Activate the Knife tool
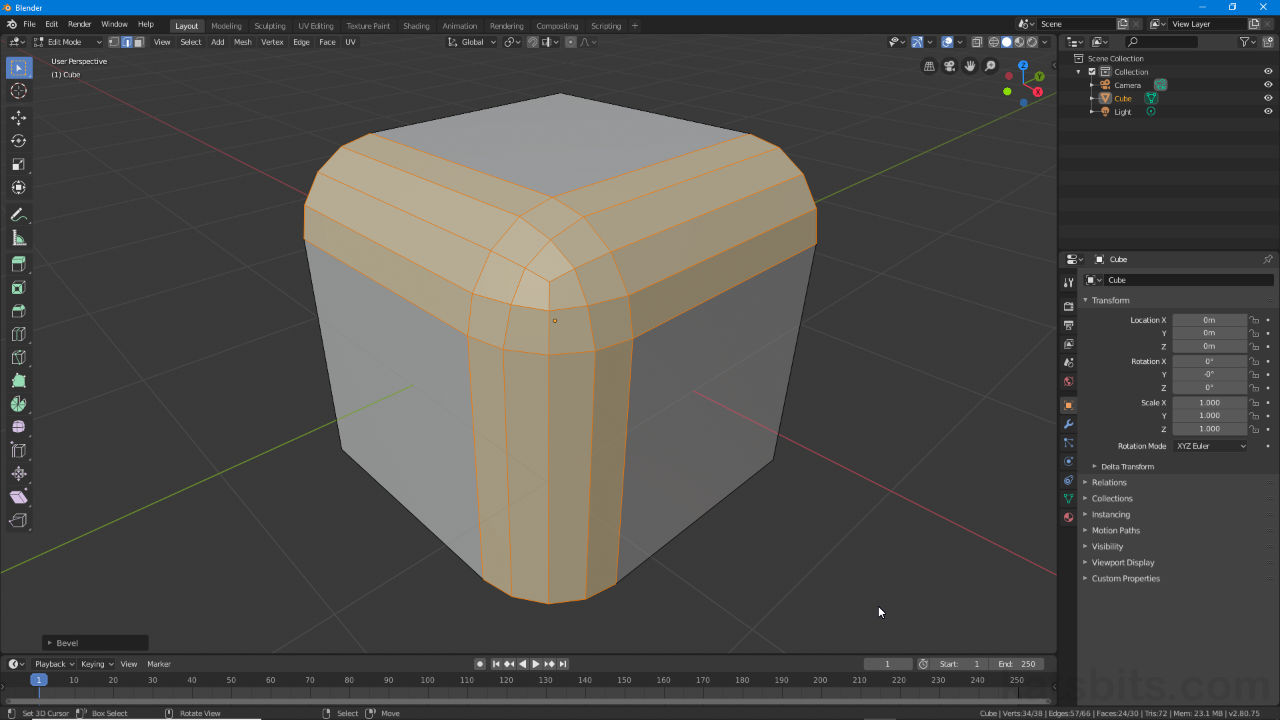 pos(19,358)
